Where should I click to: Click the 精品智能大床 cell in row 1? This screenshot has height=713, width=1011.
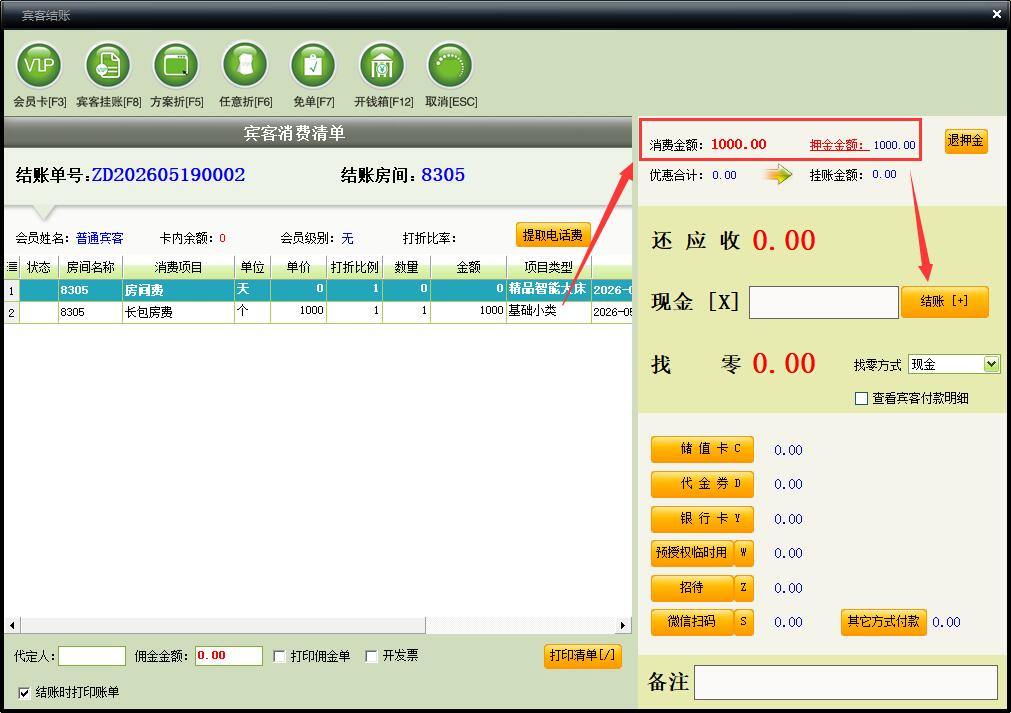click(549, 289)
